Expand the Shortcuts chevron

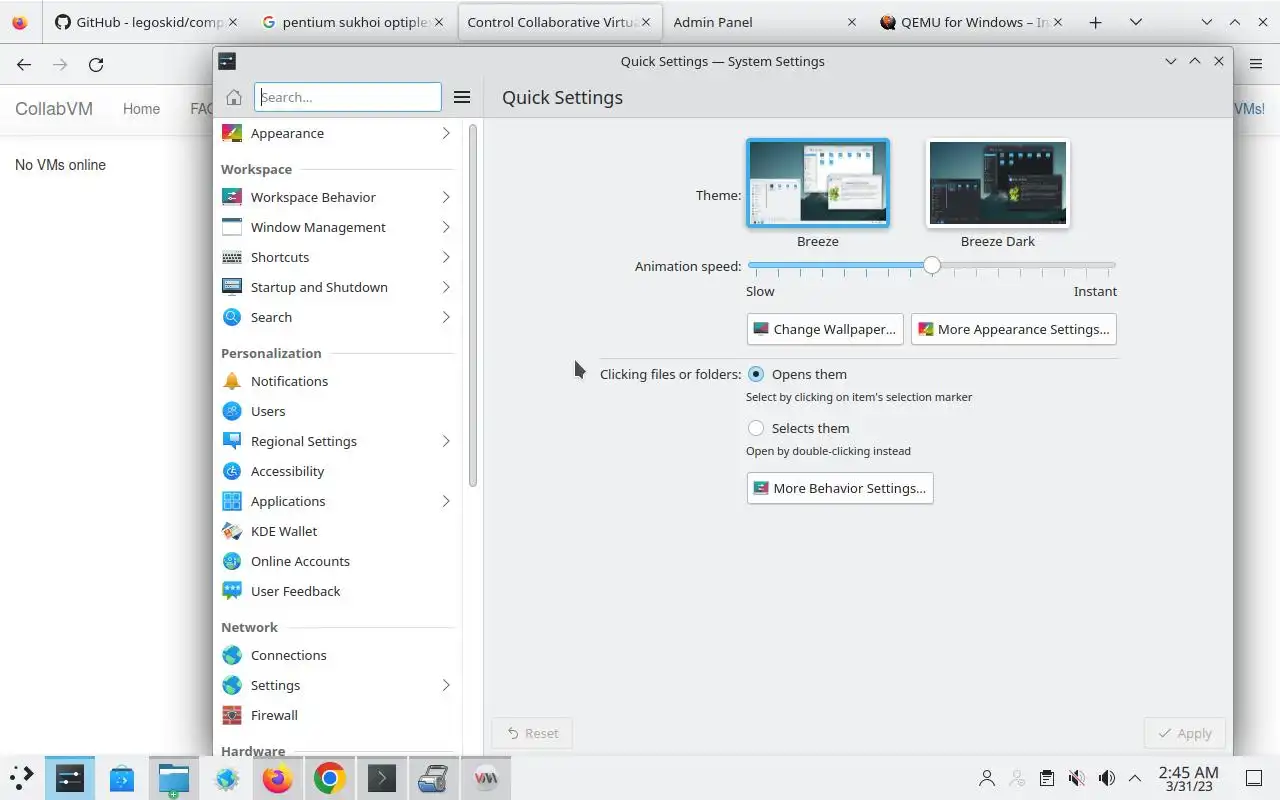click(446, 257)
